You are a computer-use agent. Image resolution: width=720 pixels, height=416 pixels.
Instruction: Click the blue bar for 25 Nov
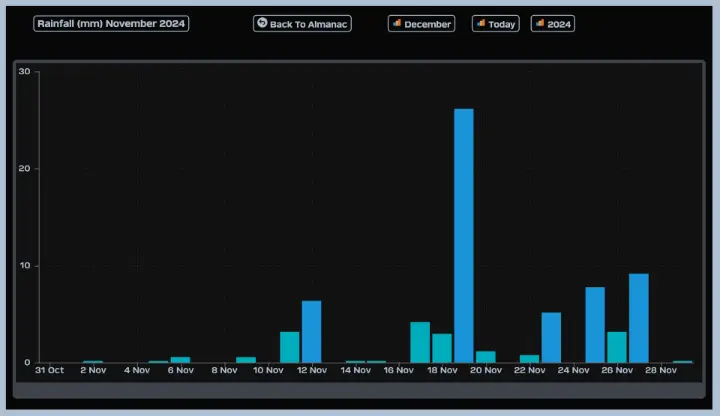pos(595,324)
